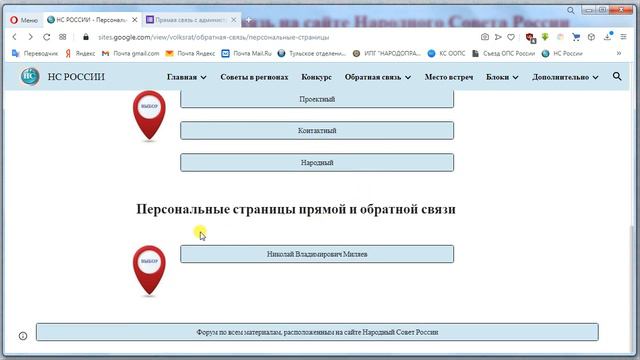This screenshot has width=640, height=360.
Task: Open the Форум по всем материалам button
Action: (317, 332)
